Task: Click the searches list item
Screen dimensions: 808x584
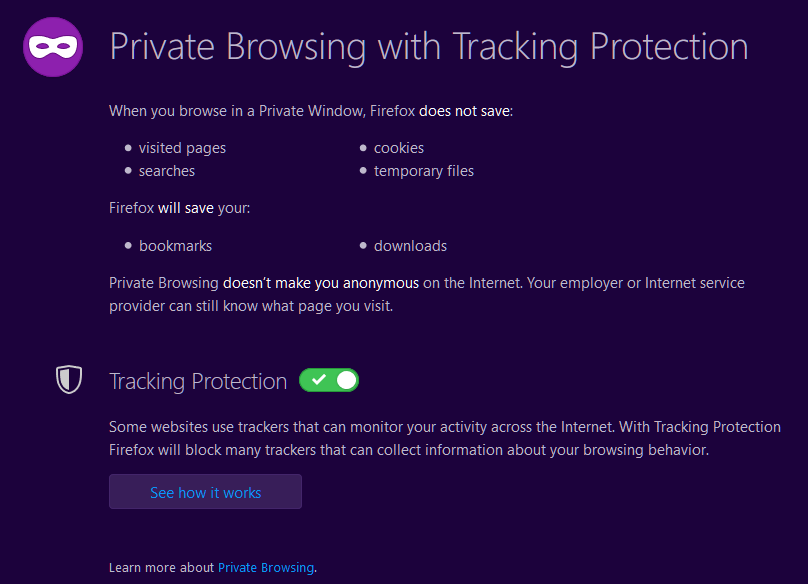Action: (166, 171)
